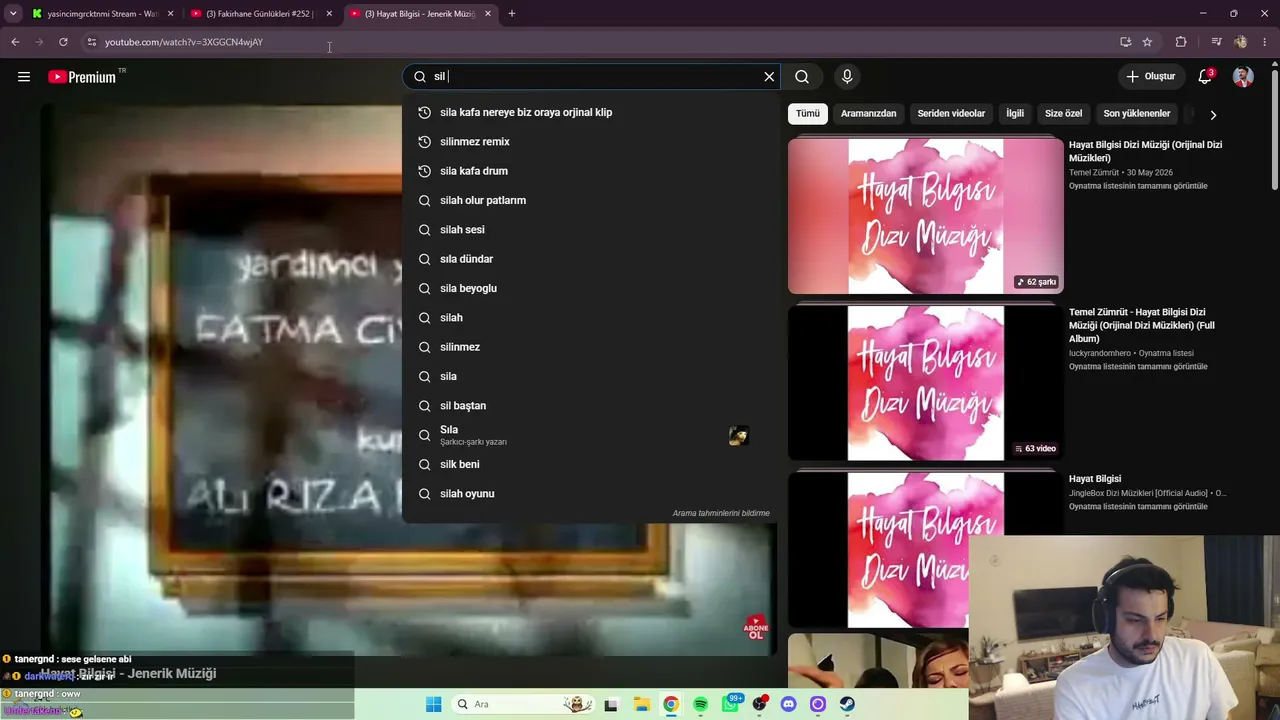Viewport: 1280px width, 720px height.
Task: Open "Hayat Bilgisi Dizi Müziği (Orijinal Dizi Müzikleri)" title
Action: (x=1146, y=151)
